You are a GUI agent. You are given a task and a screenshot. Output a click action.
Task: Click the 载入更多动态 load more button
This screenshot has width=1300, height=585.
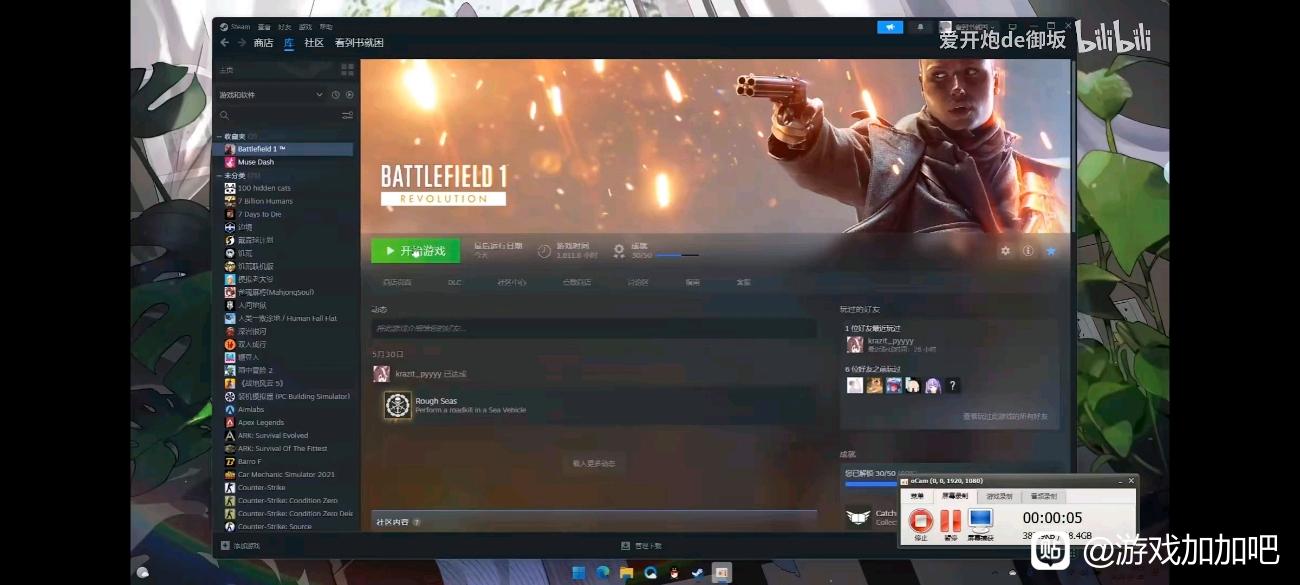coord(594,463)
